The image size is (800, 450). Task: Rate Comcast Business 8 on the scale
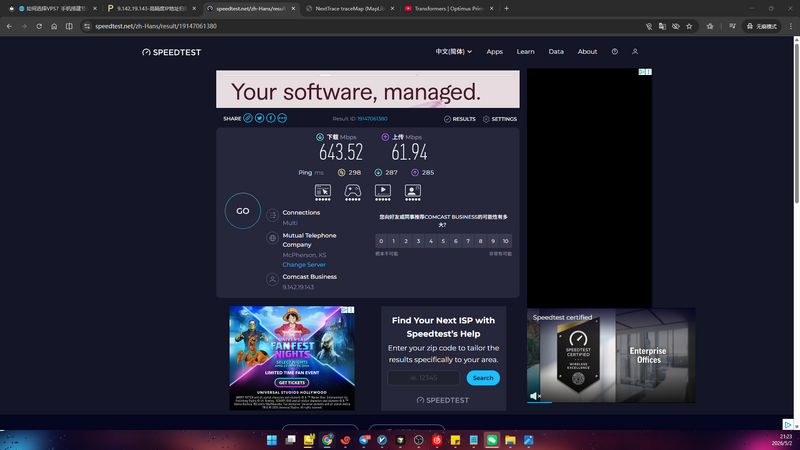pos(481,241)
